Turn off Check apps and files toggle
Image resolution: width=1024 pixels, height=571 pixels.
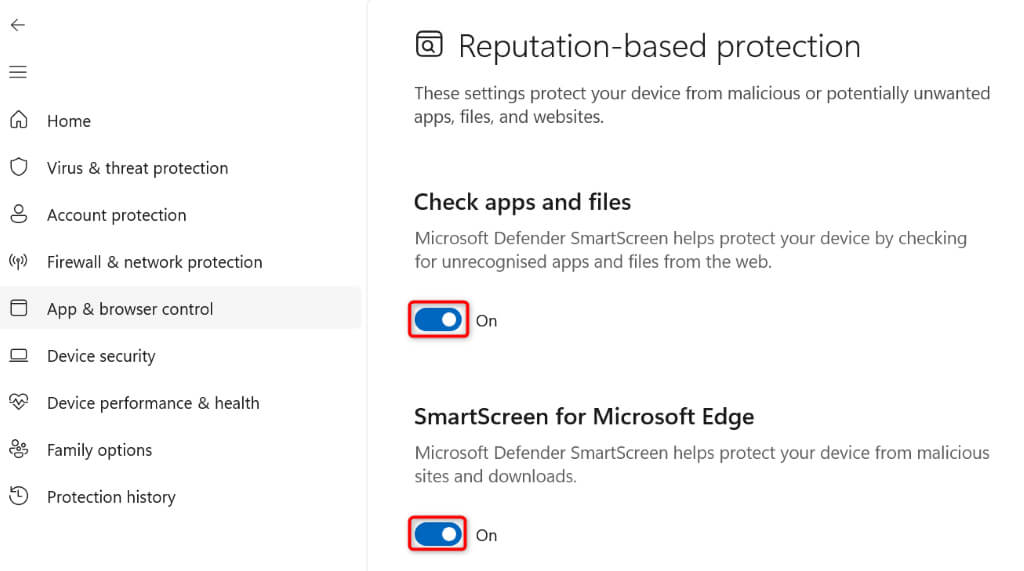438,320
